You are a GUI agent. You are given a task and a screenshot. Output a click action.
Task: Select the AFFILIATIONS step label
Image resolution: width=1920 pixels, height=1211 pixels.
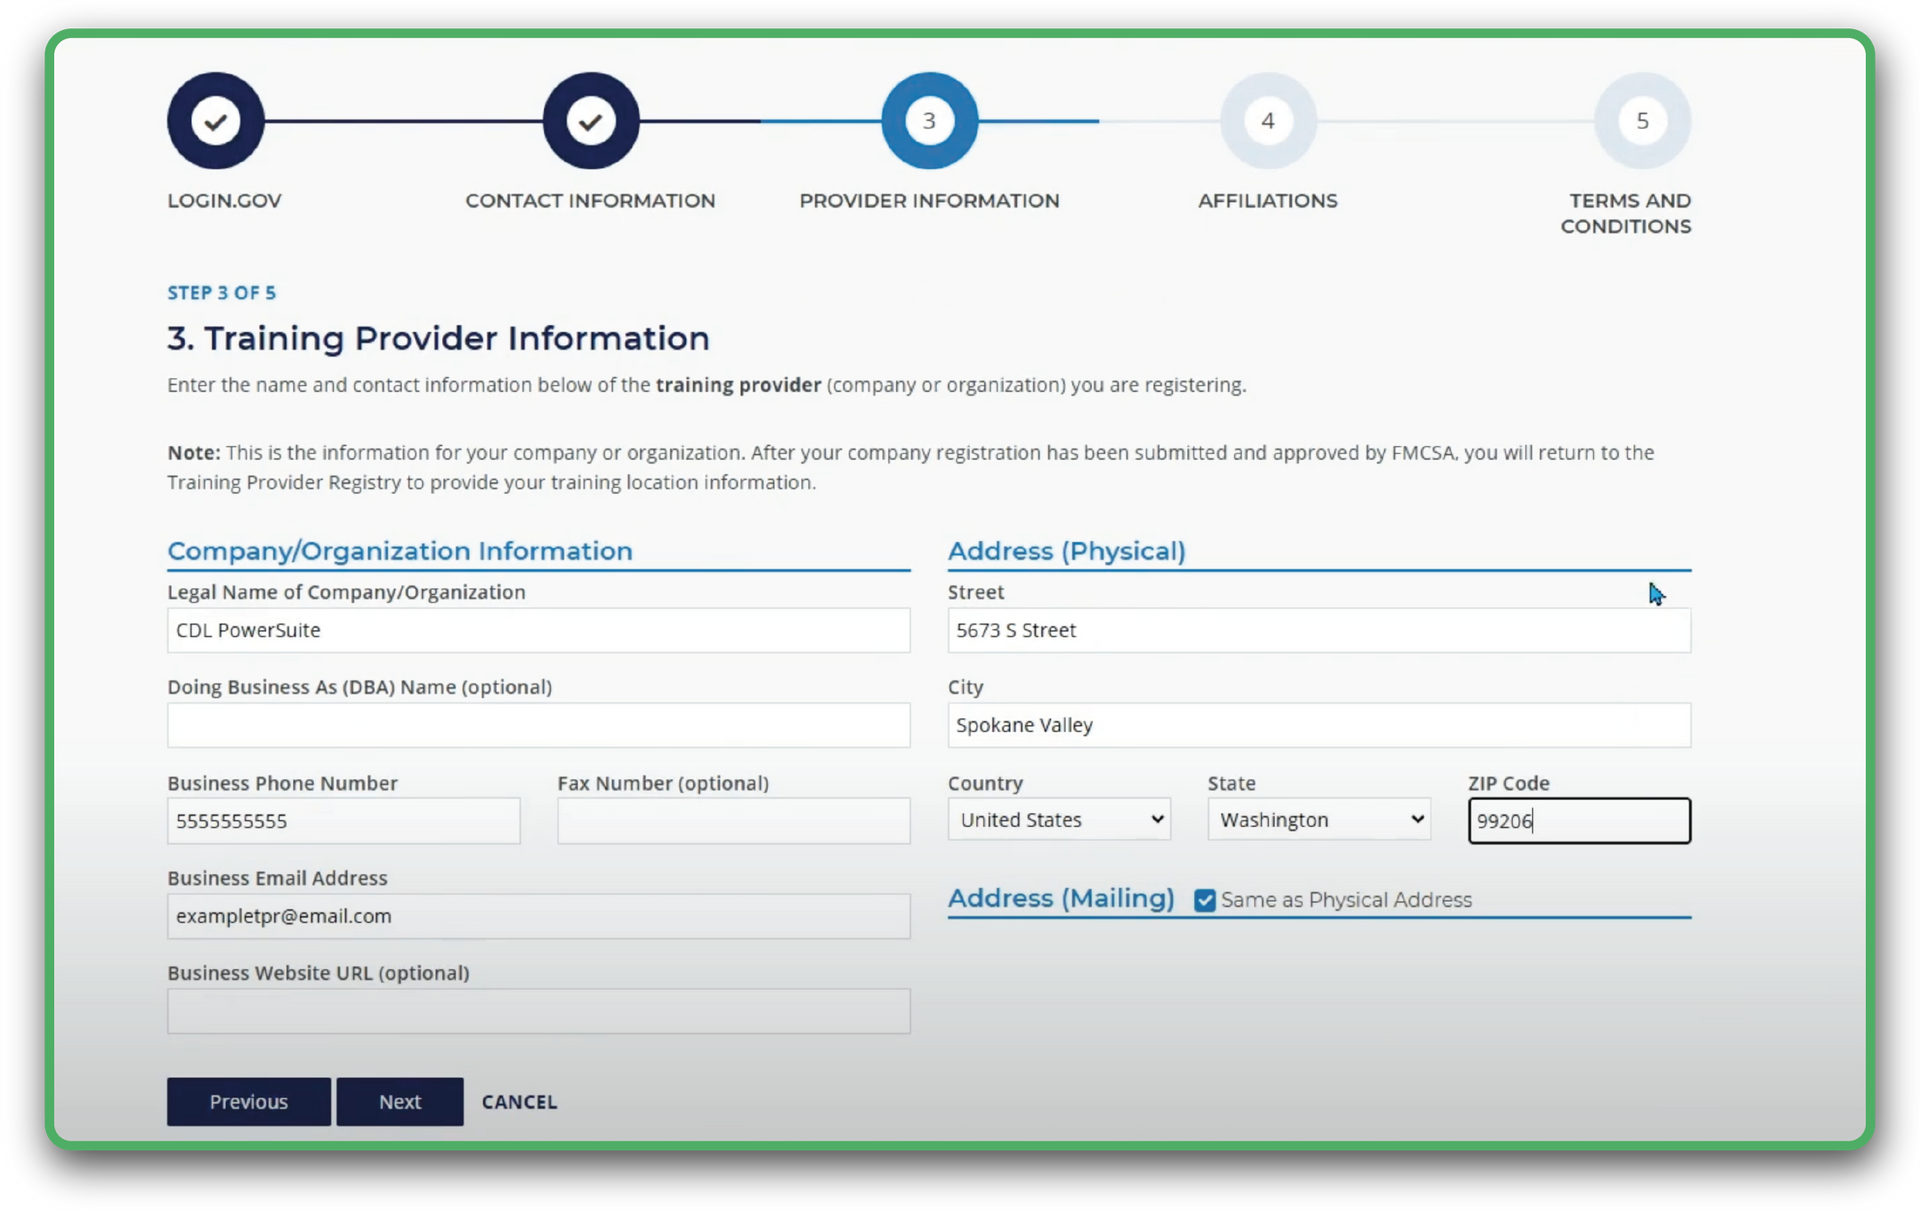tap(1267, 200)
